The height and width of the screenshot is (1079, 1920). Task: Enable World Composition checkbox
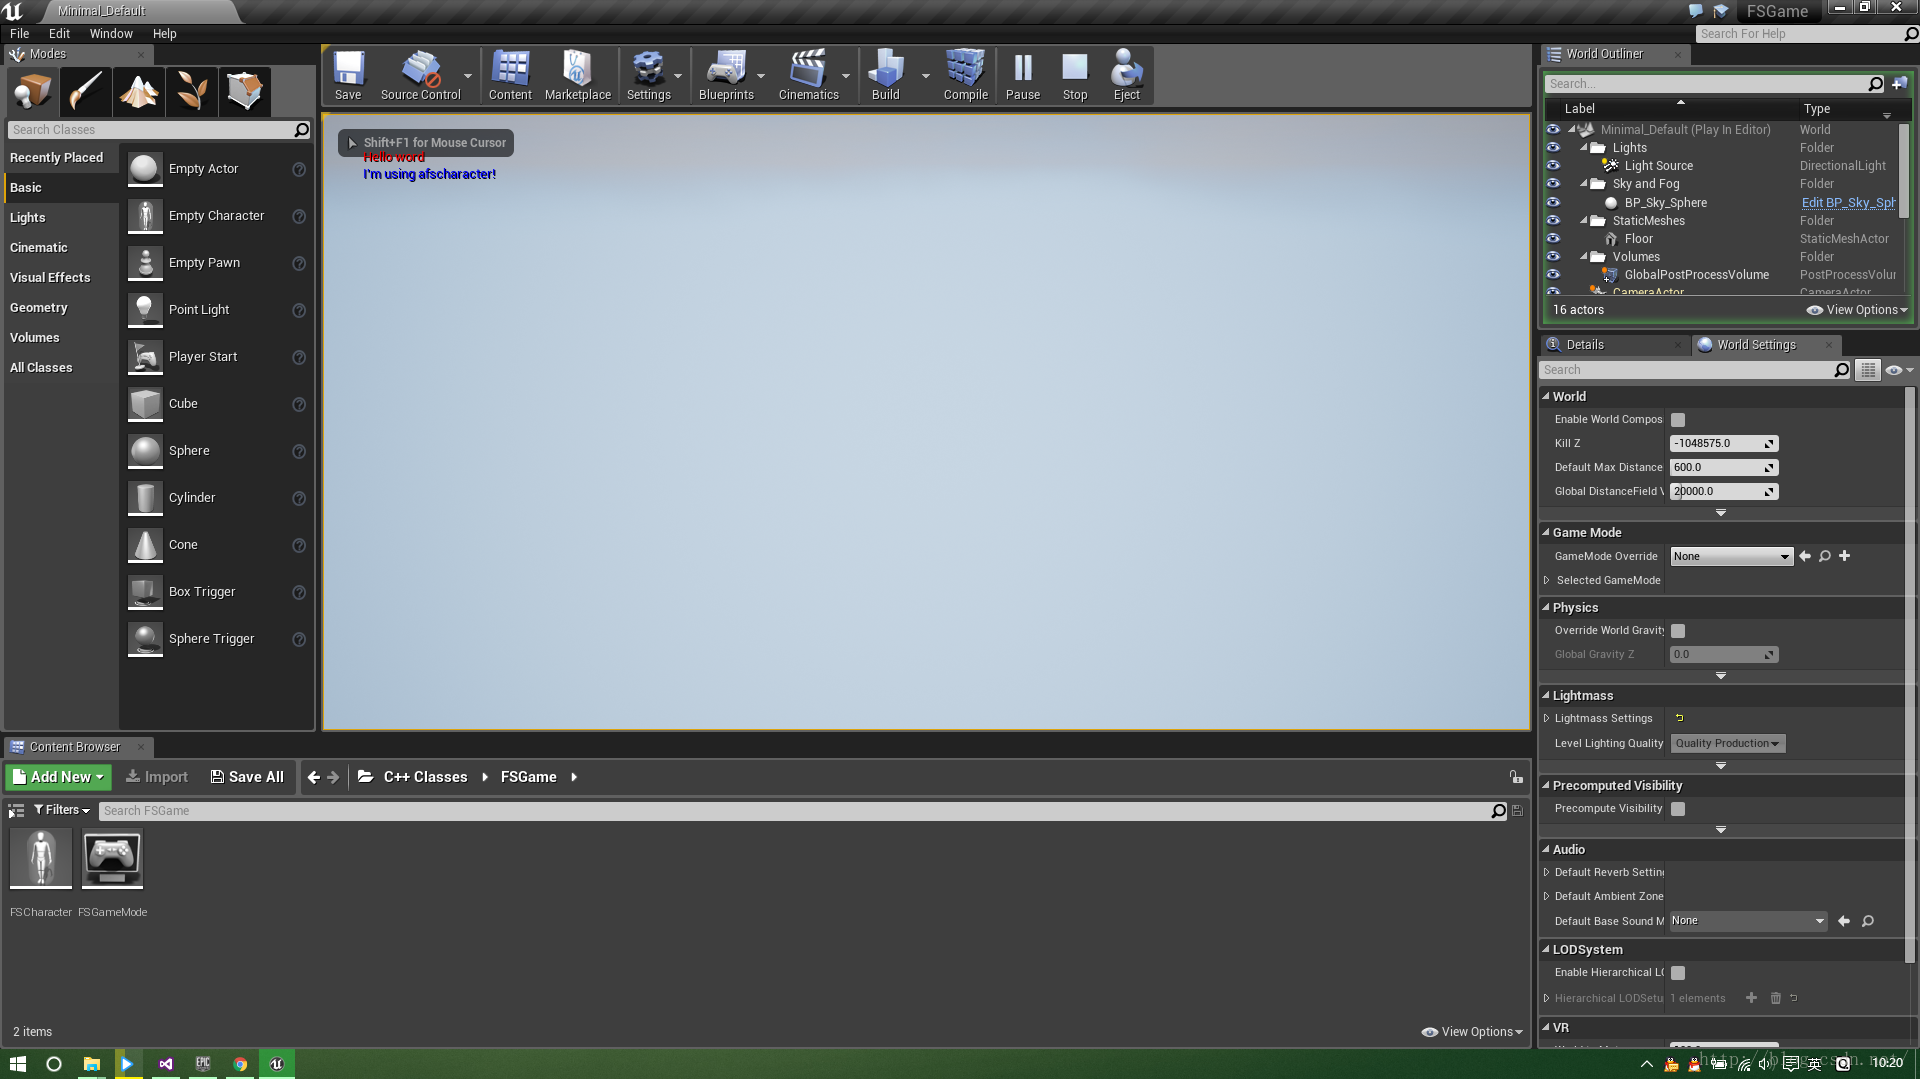1678,420
